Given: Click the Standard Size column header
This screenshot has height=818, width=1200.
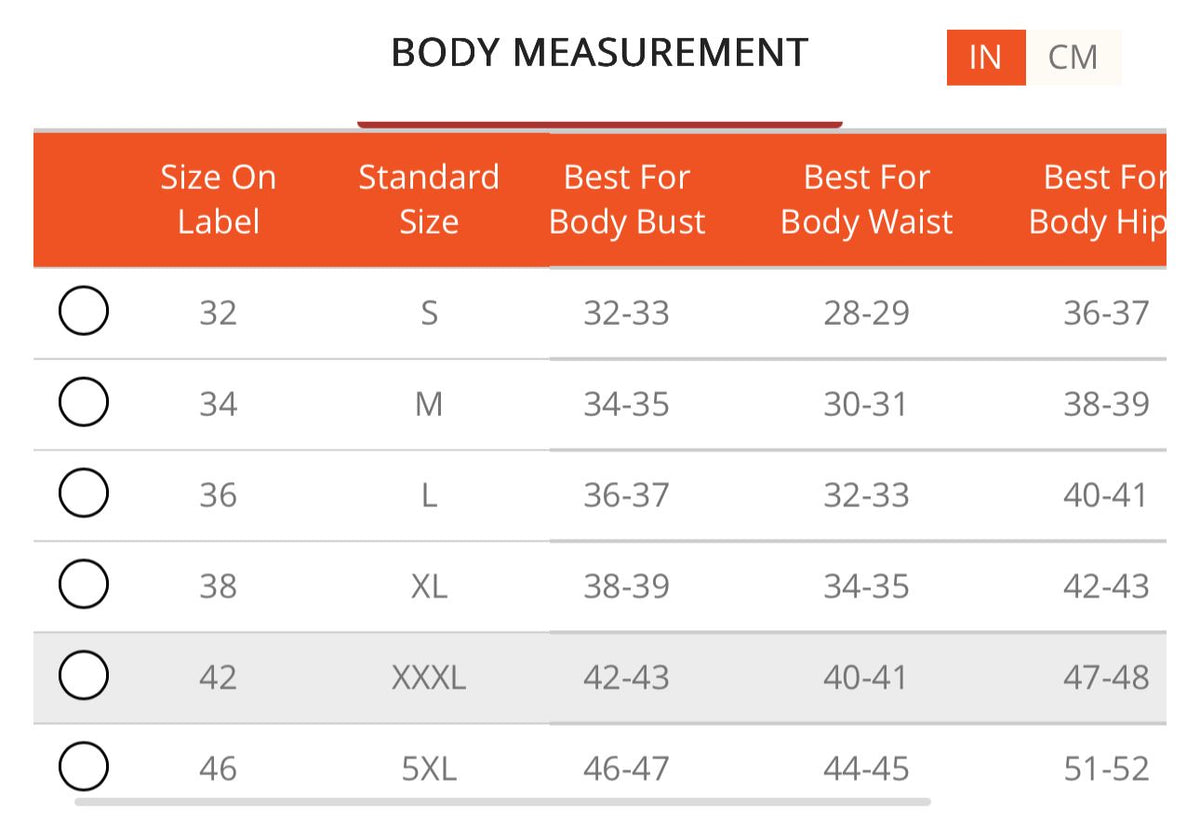Looking at the screenshot, I should (429, 199).
